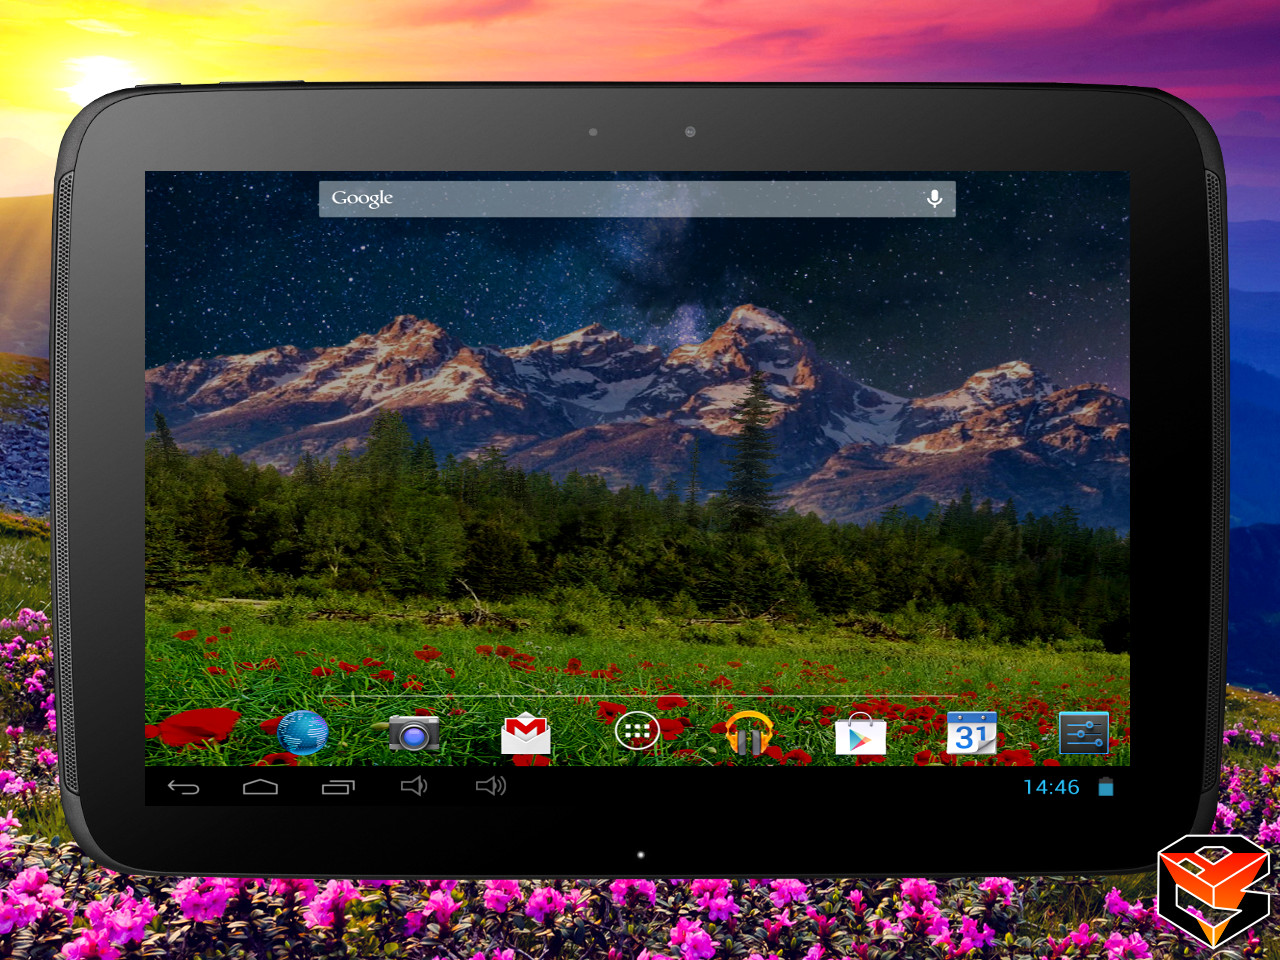Click the Google search bar
The height and width of the screenshot is (960, 1280).
pyautogui.click(x=637, y=198)
